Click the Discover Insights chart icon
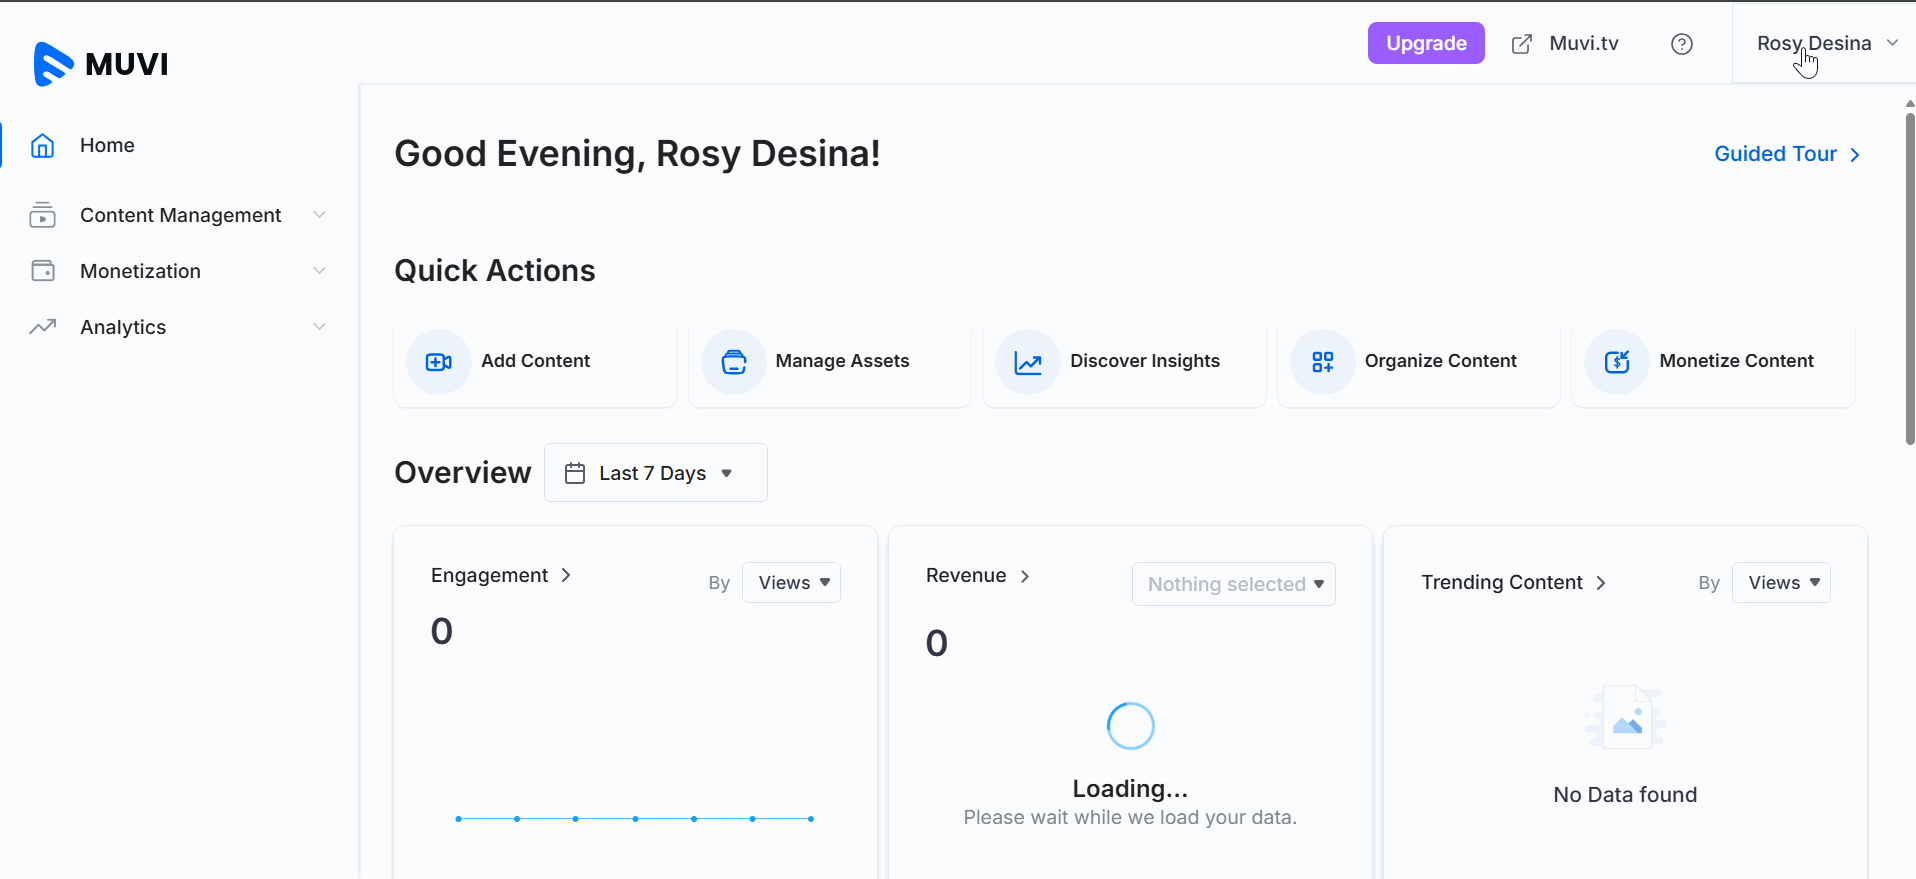This screenshot has width=1916, height=879. point(1027,362)
